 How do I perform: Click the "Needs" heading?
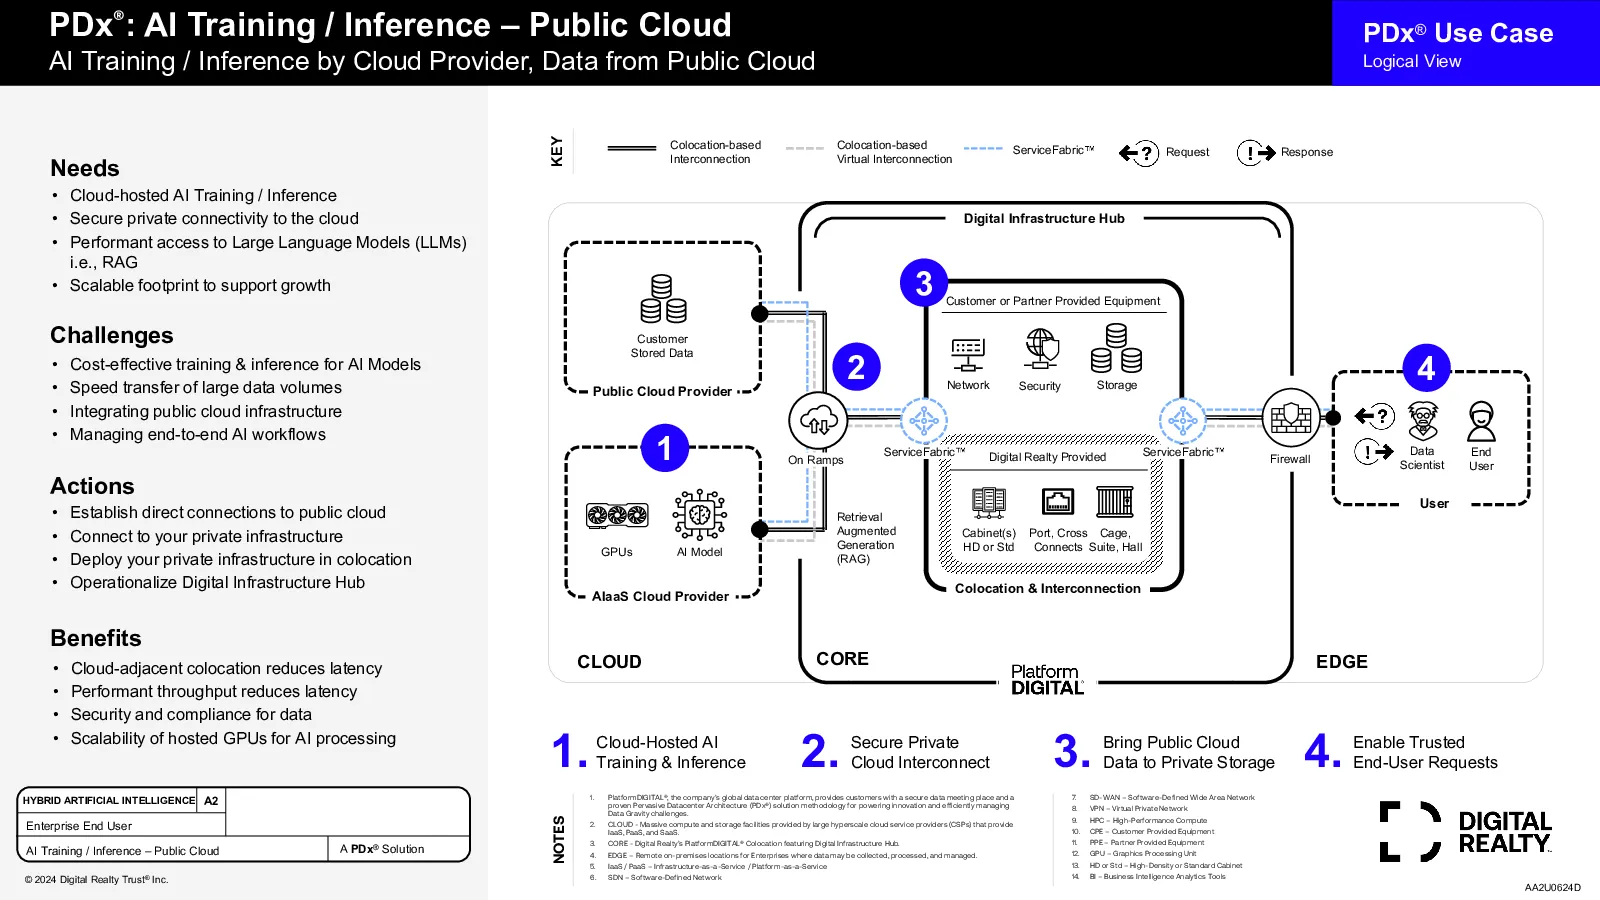point(85,168)
